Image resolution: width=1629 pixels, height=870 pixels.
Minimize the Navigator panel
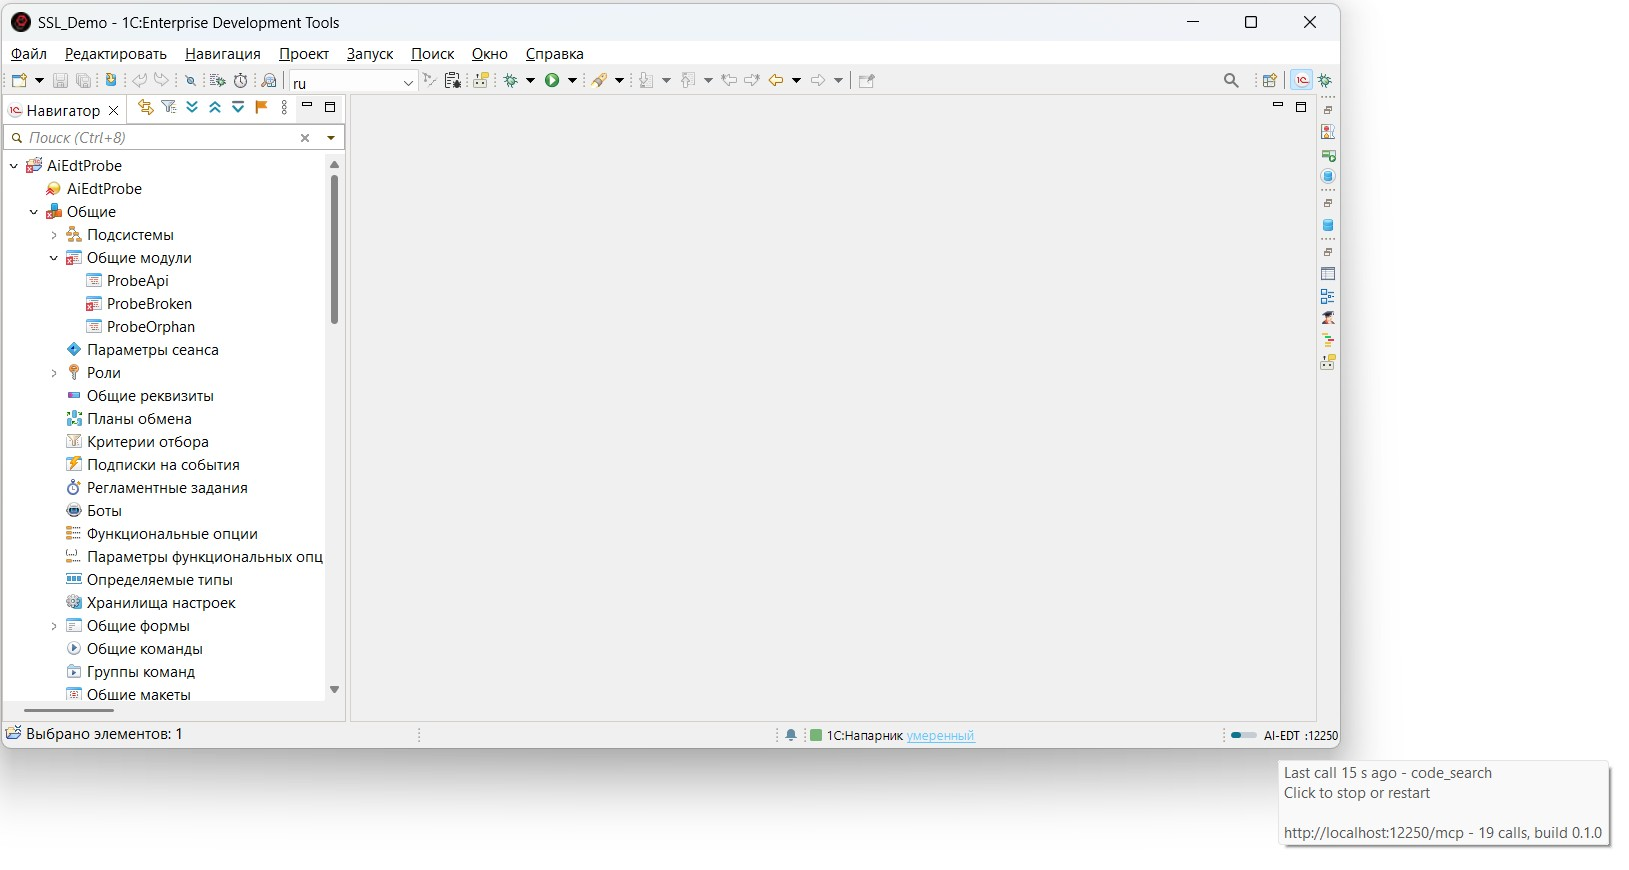[x=307, y=106]
